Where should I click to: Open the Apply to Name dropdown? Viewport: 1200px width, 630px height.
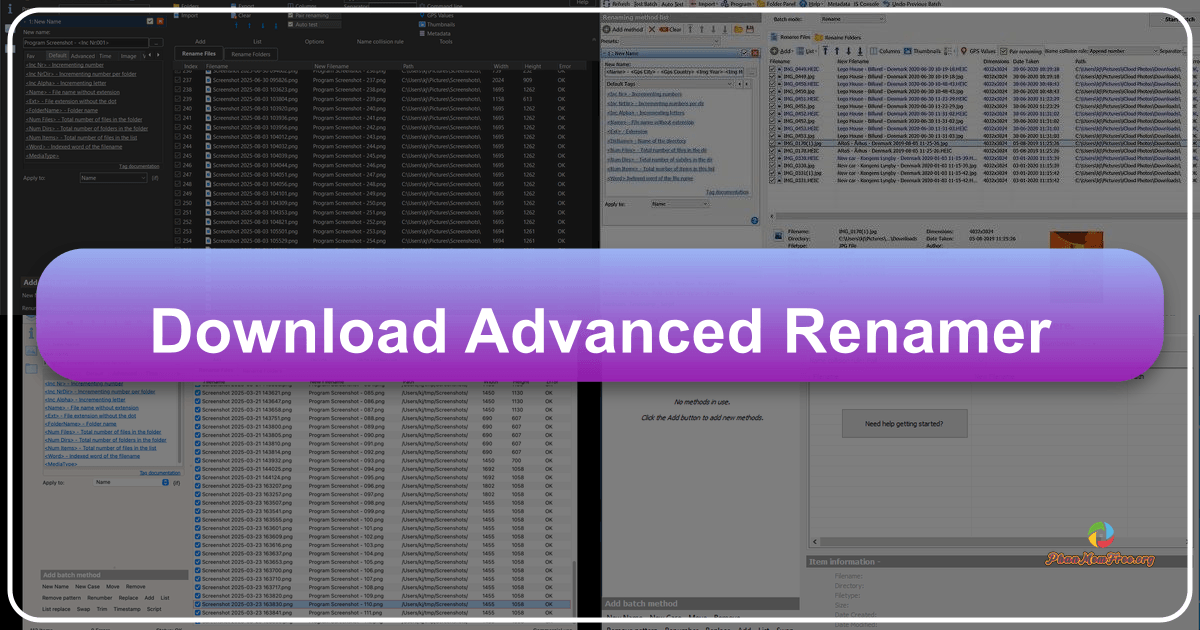pos(679,204)
